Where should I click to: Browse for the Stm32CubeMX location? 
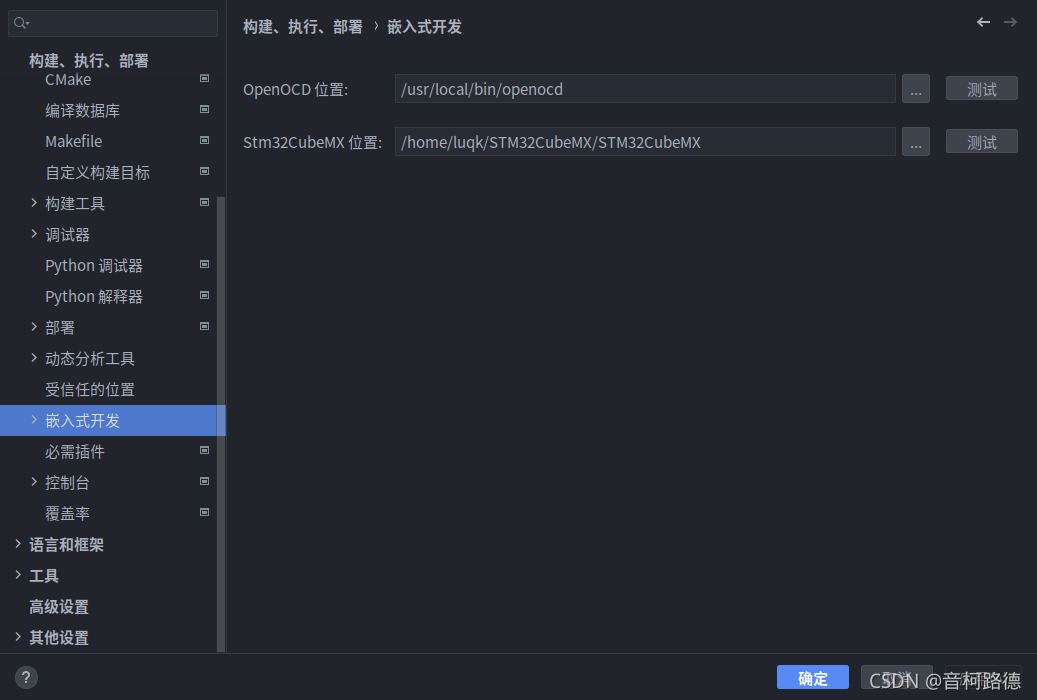(916, 142)
